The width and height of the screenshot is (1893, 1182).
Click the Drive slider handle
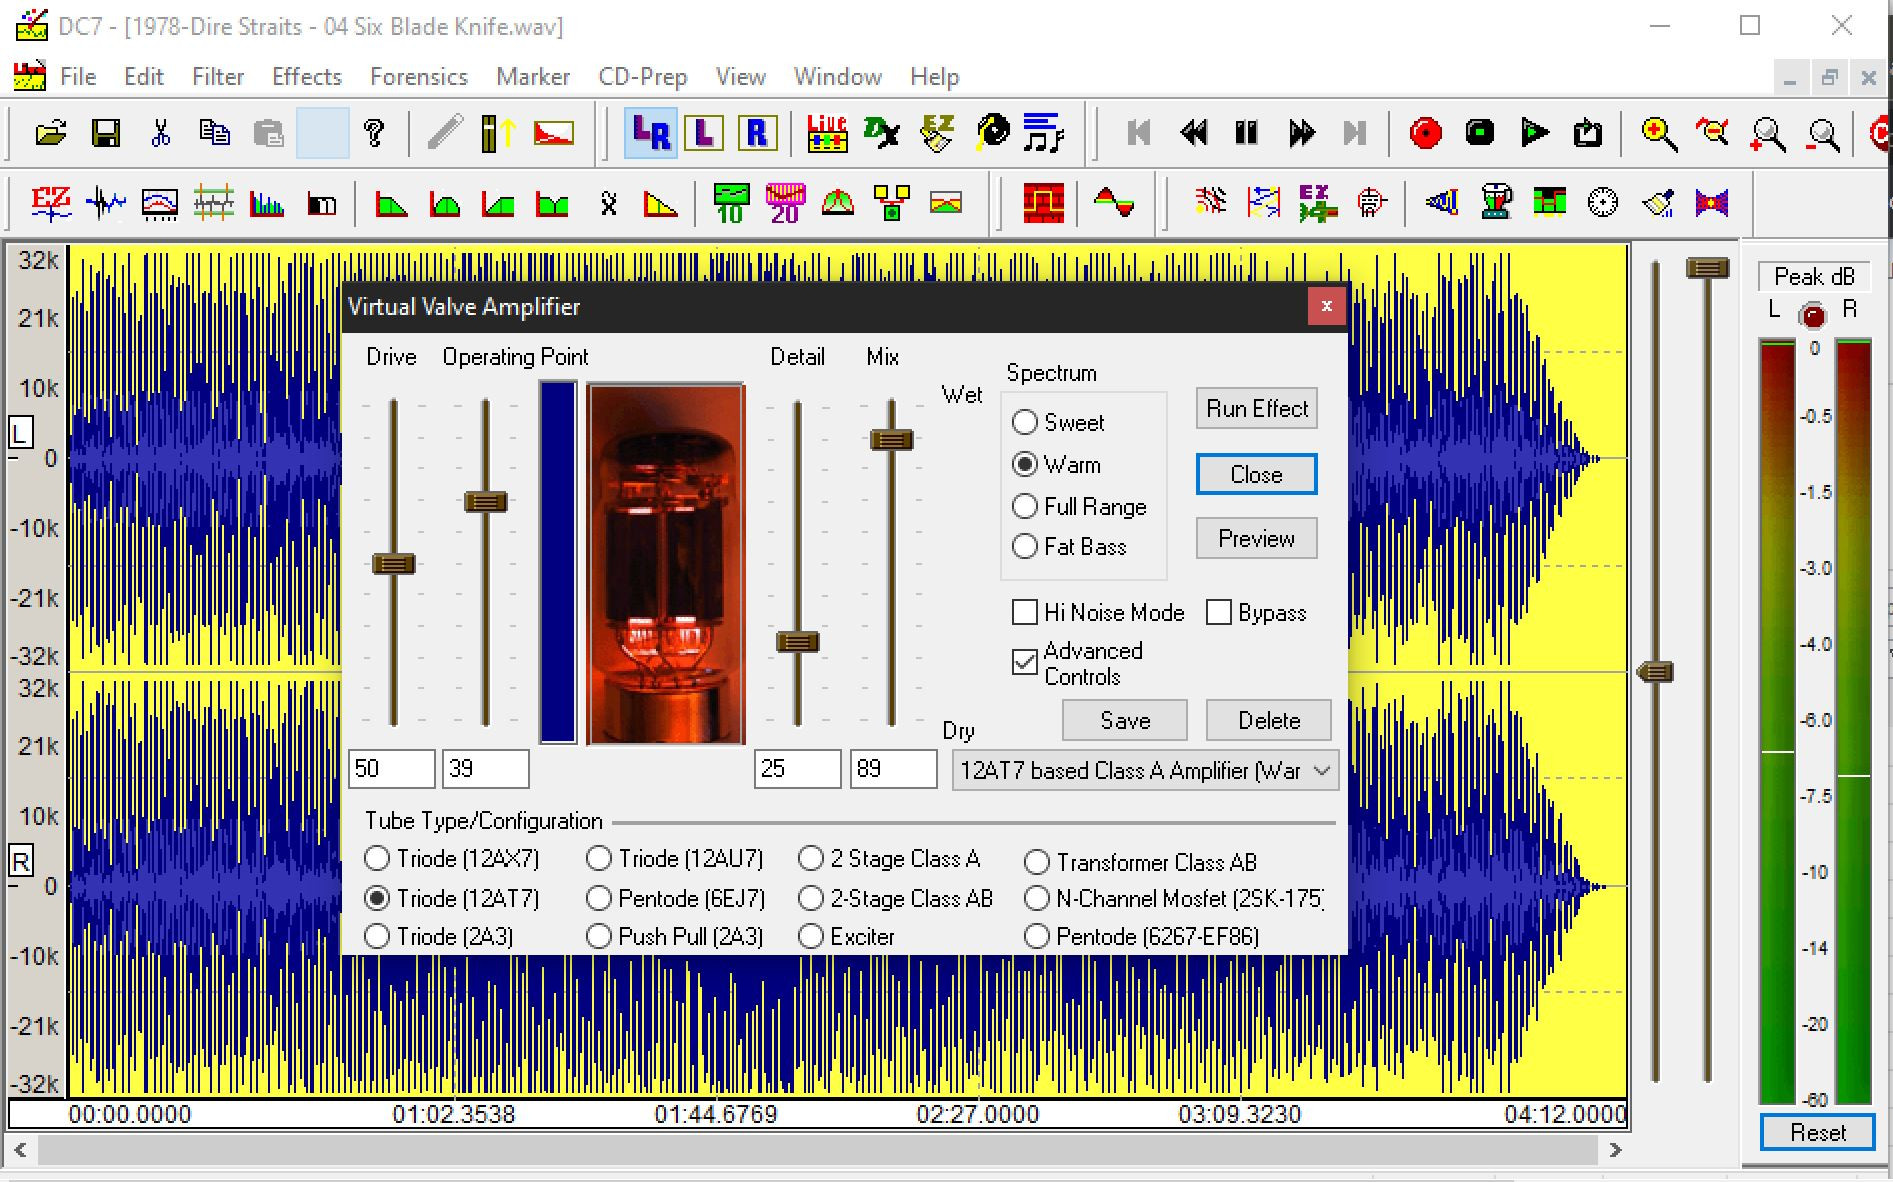tap(393, 564)
